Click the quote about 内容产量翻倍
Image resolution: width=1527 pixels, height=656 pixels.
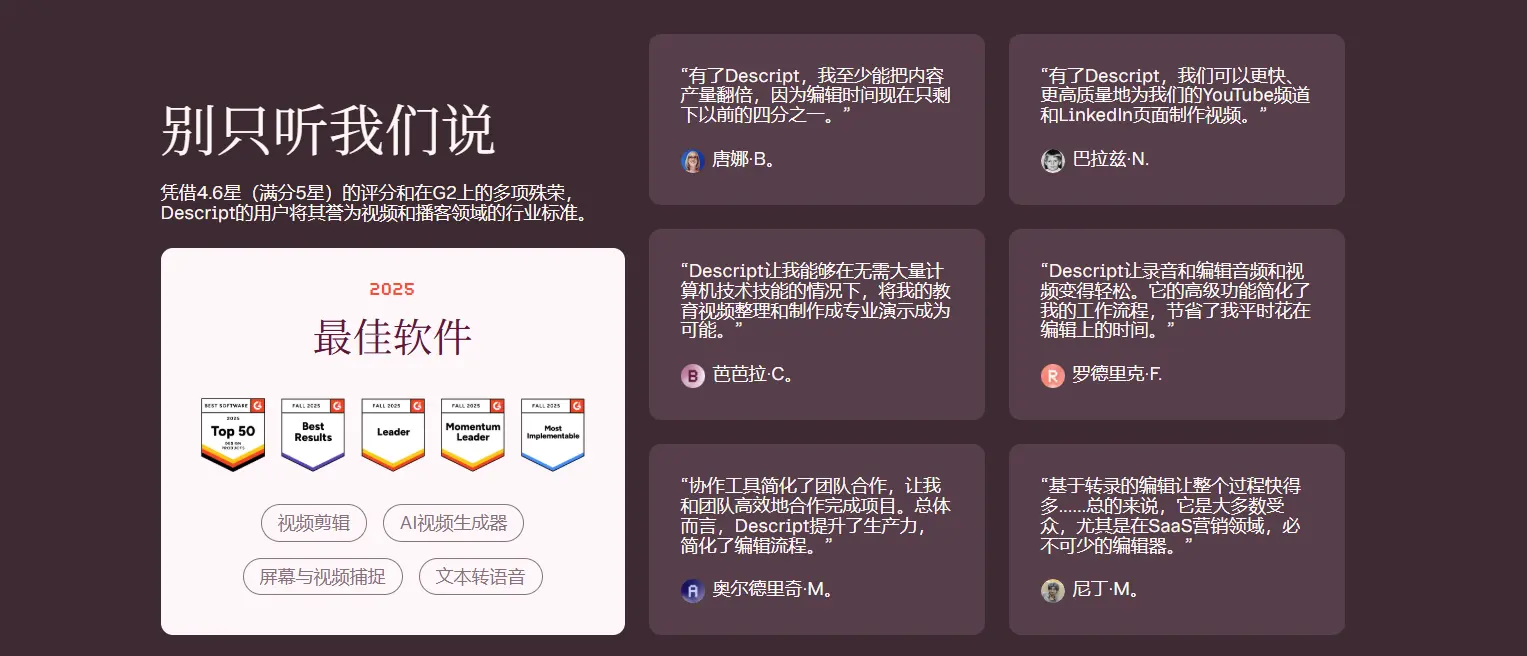pos(814,96)
